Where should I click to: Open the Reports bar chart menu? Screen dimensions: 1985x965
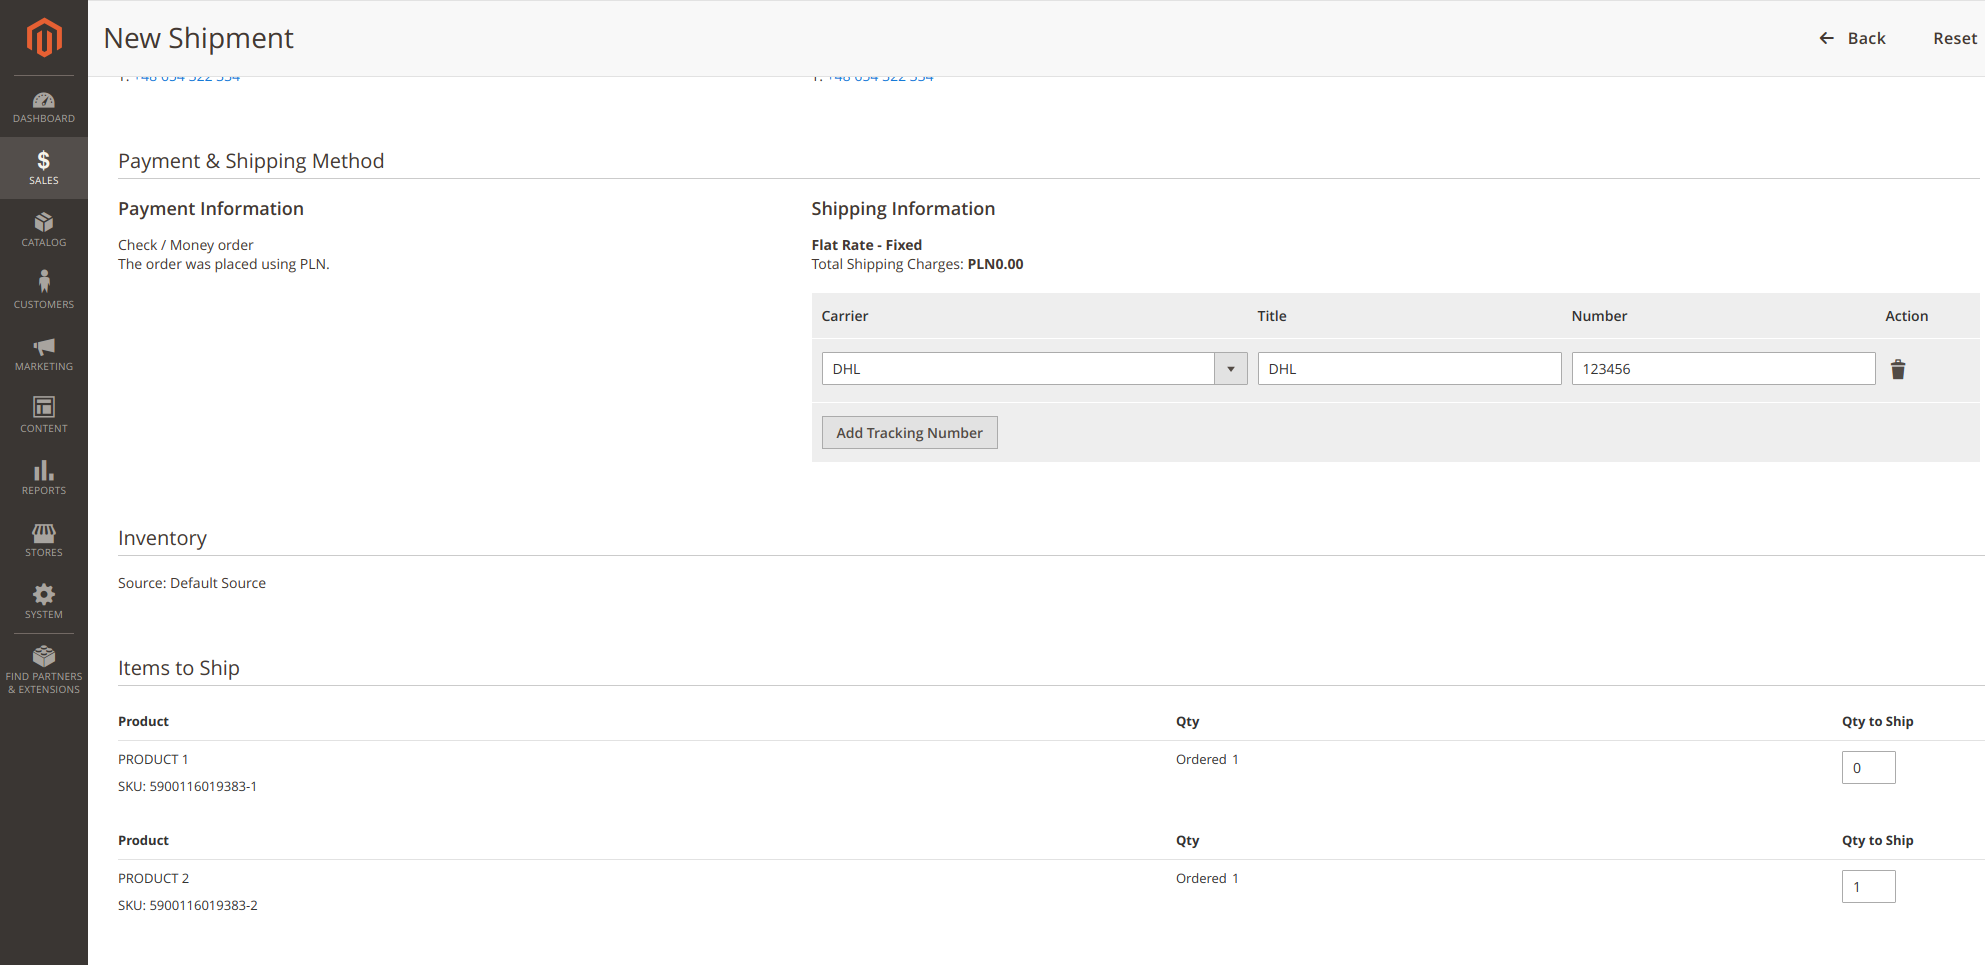click(x=43, y=477)
